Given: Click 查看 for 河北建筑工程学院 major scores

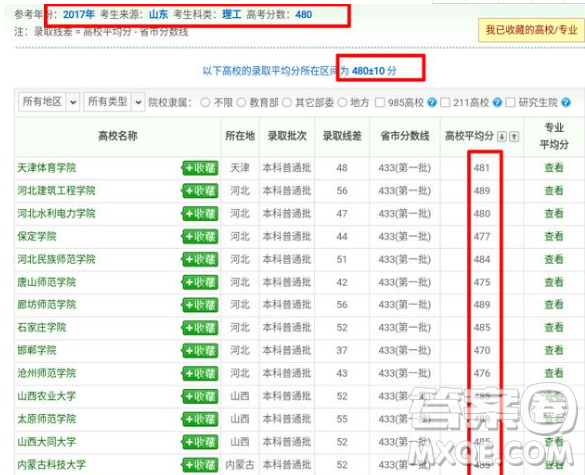Looking at the screenshot, I should click(x=554, y=191).
